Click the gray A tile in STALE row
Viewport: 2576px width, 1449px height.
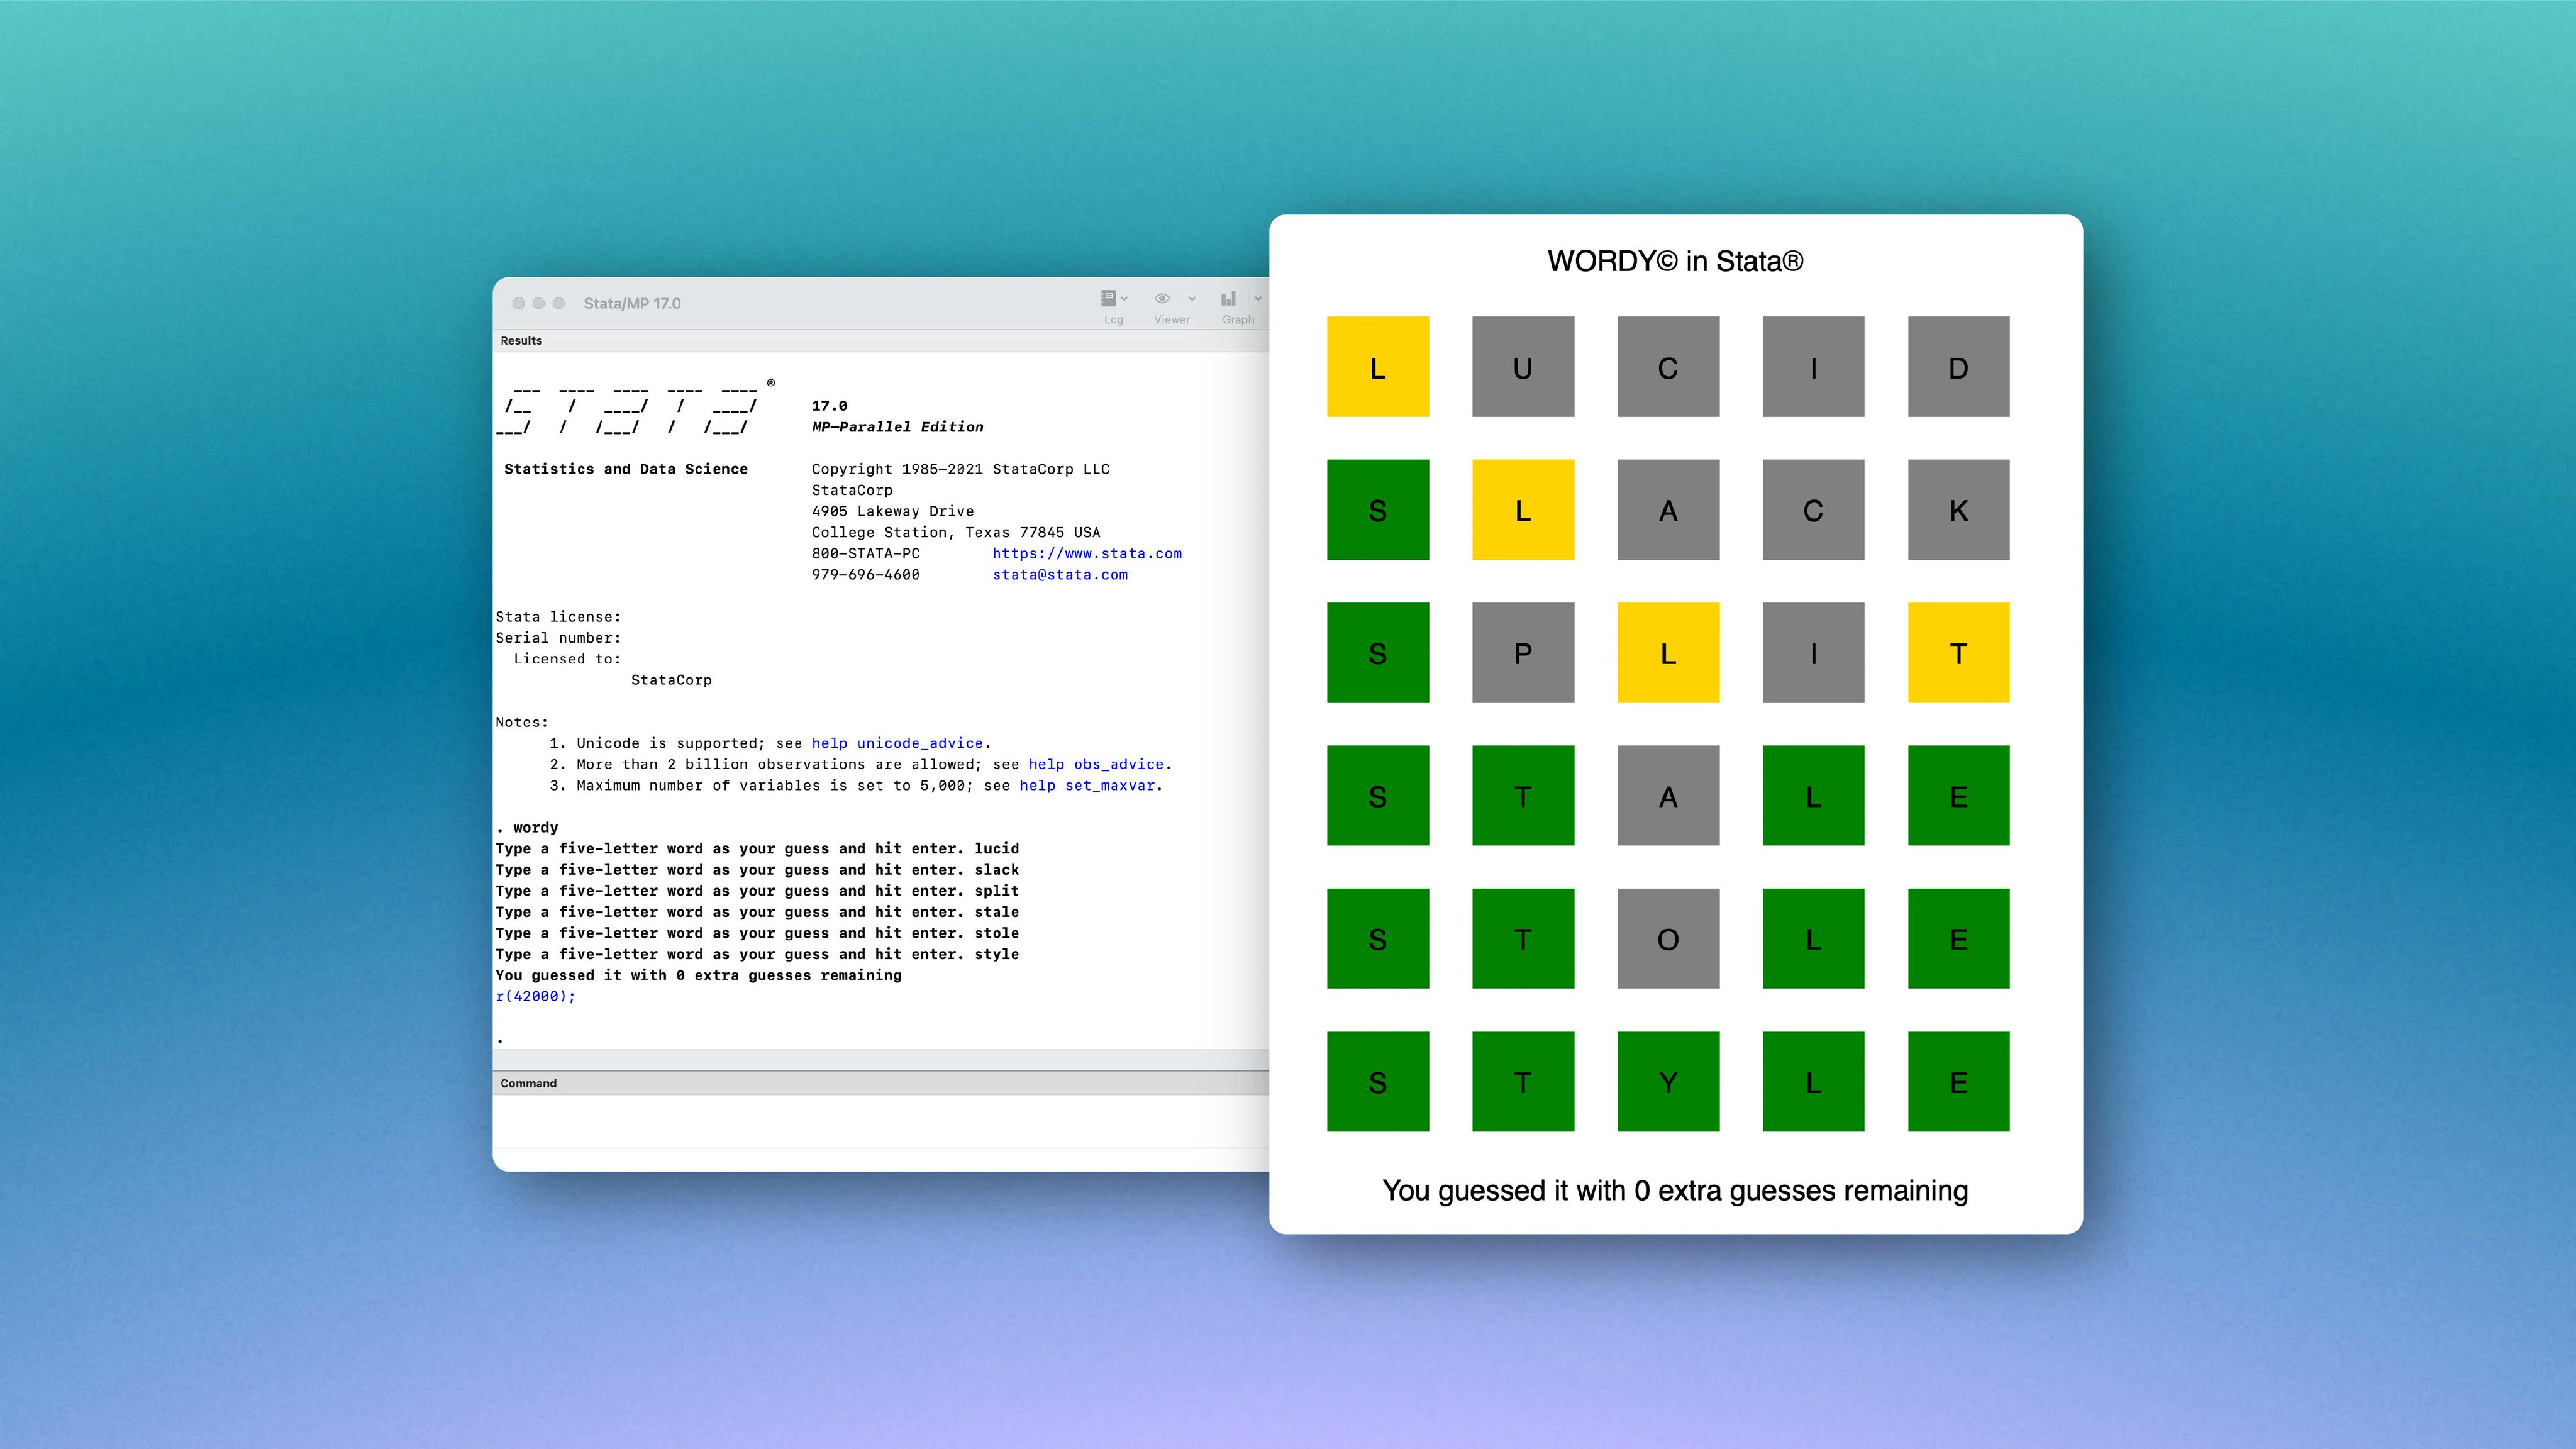click(x=1668, y=795)
